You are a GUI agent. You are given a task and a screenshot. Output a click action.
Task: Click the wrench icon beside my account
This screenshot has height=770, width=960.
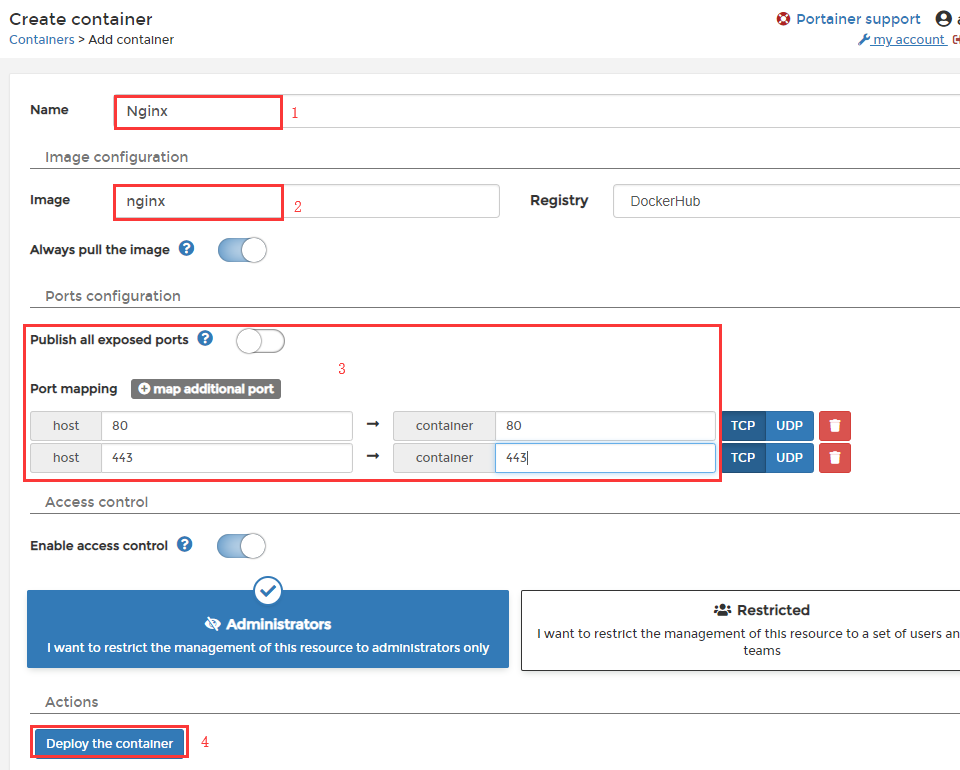click(865, 39)
